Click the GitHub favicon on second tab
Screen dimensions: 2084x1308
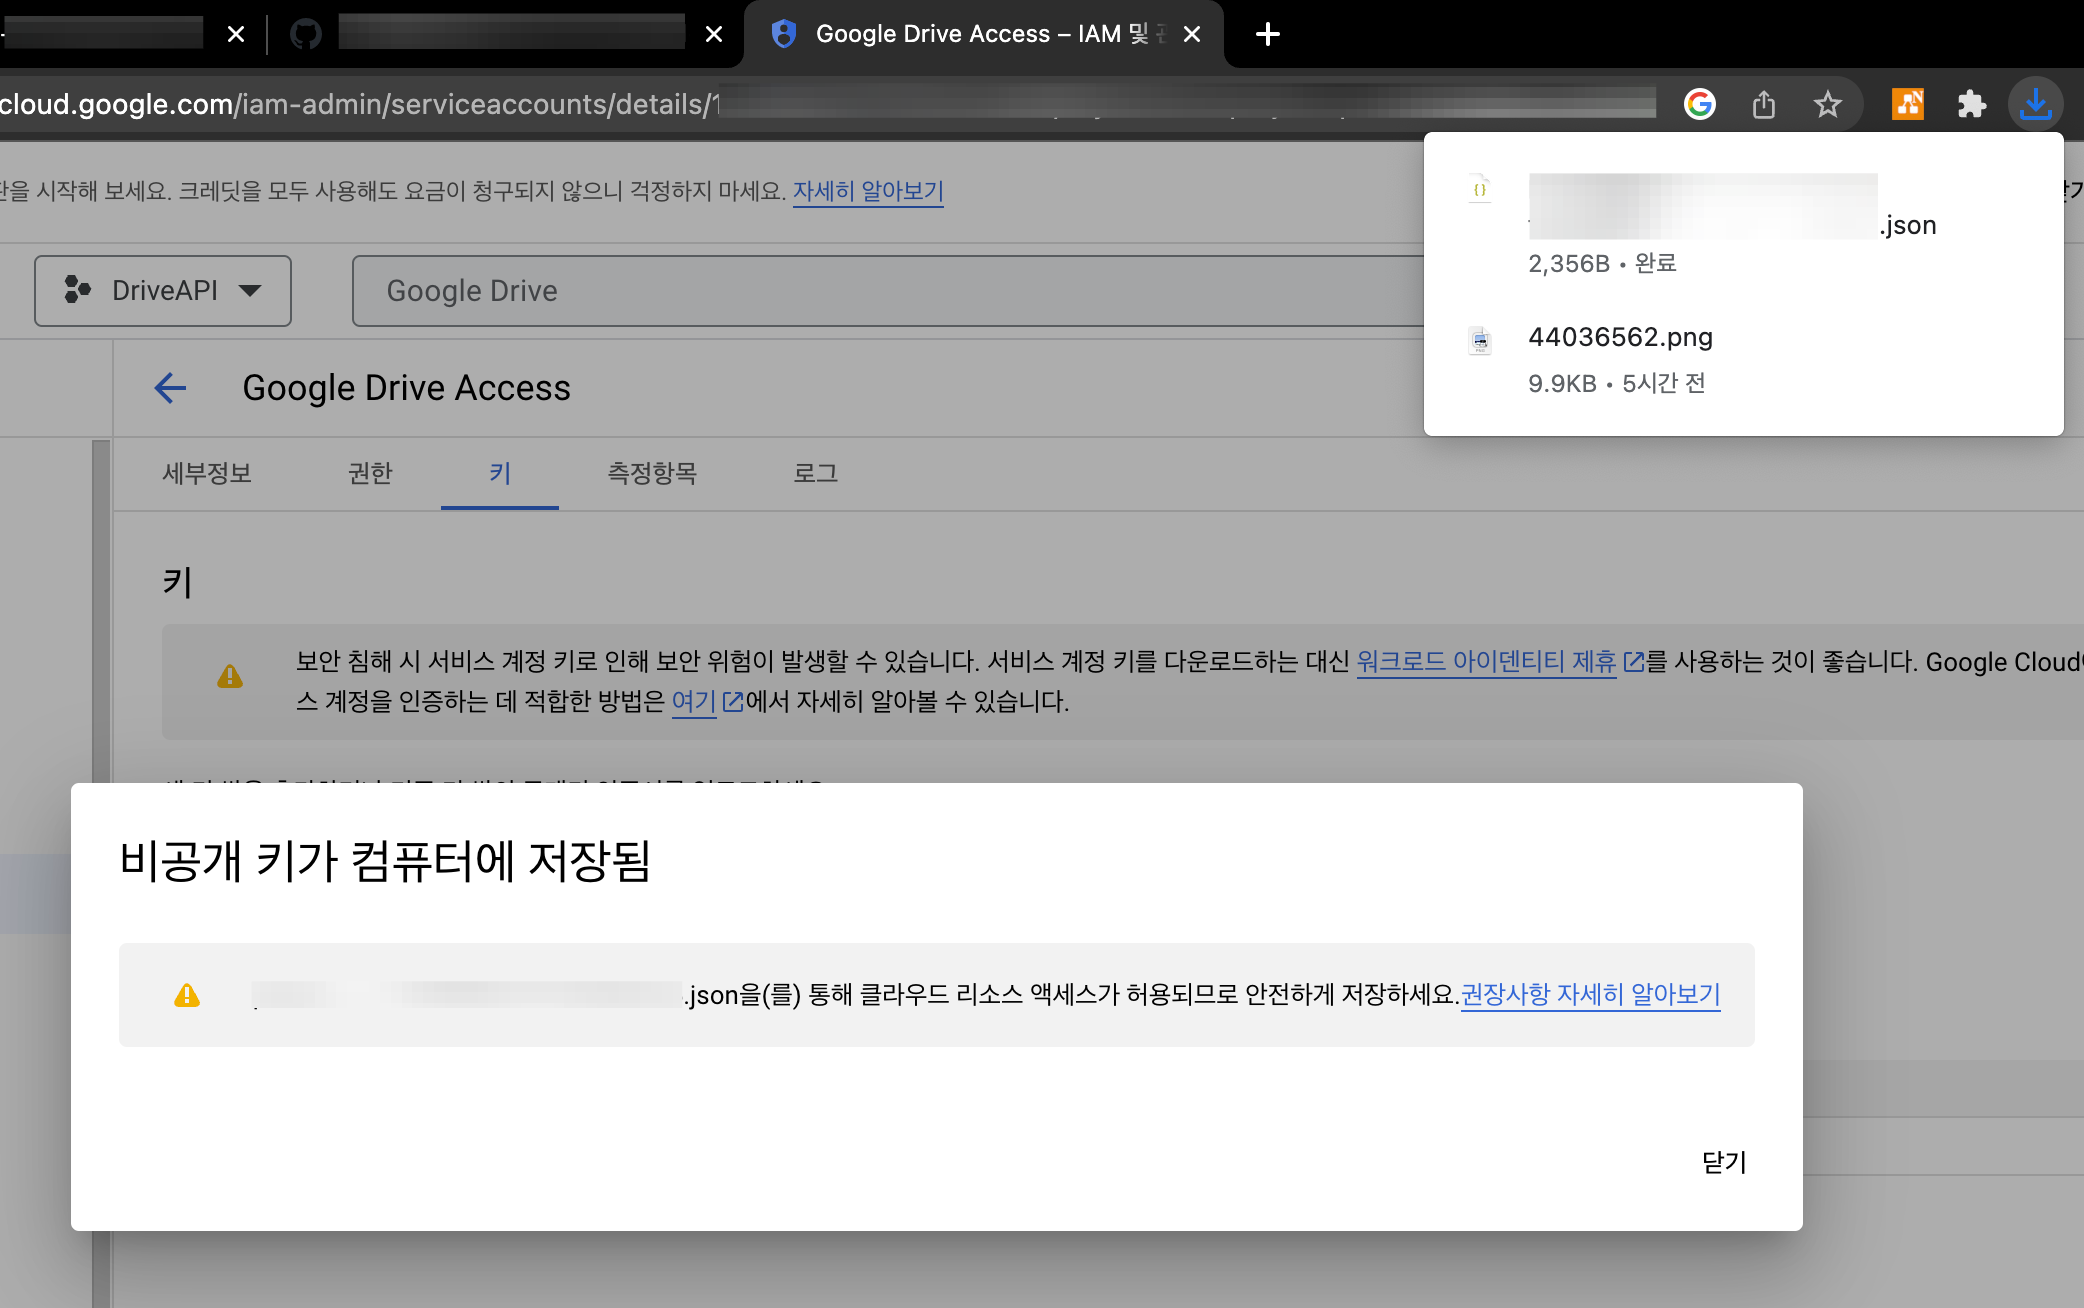point(306,34)
